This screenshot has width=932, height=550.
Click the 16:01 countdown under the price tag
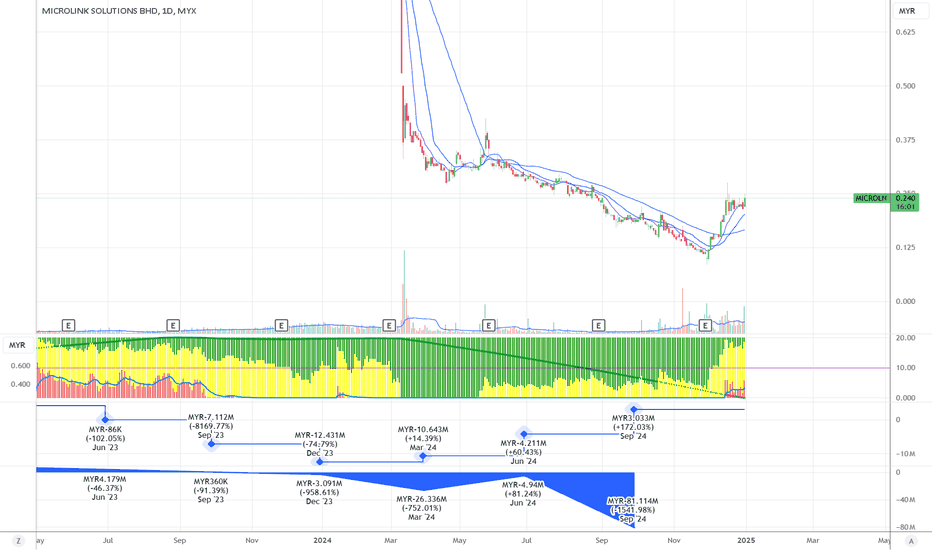[x=905, y=206]
